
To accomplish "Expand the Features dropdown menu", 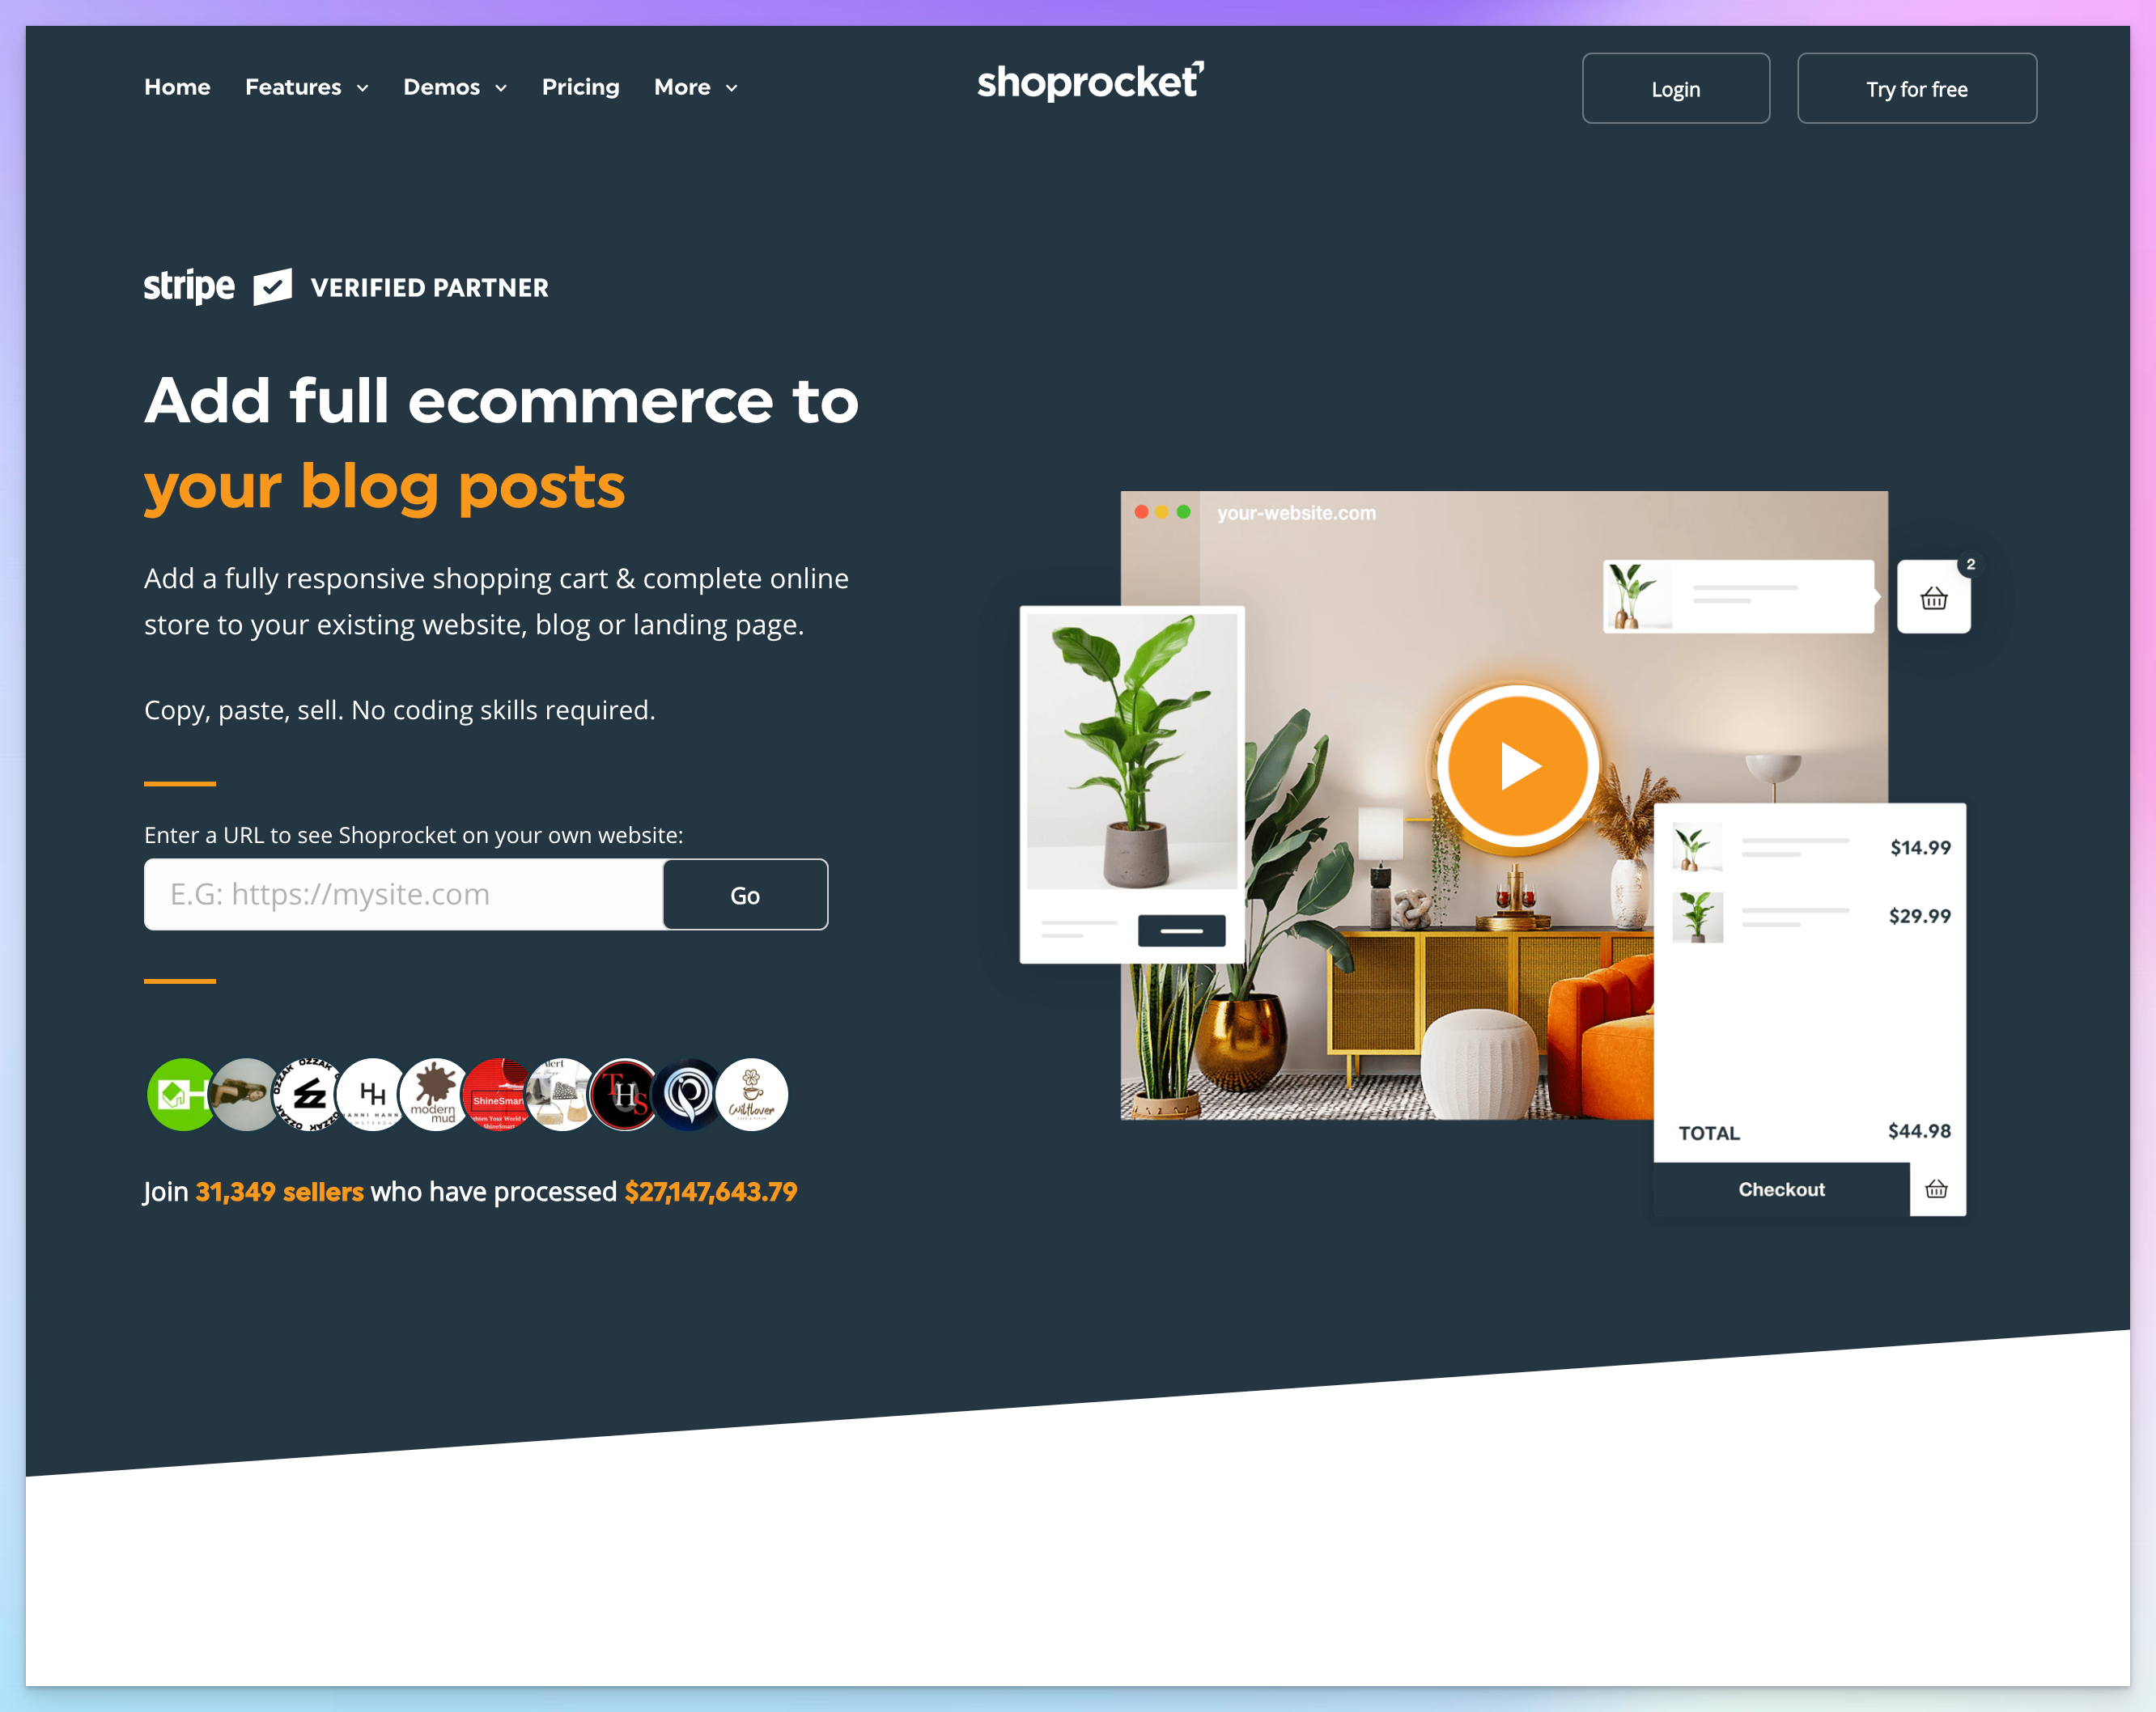I will [306, 87].
